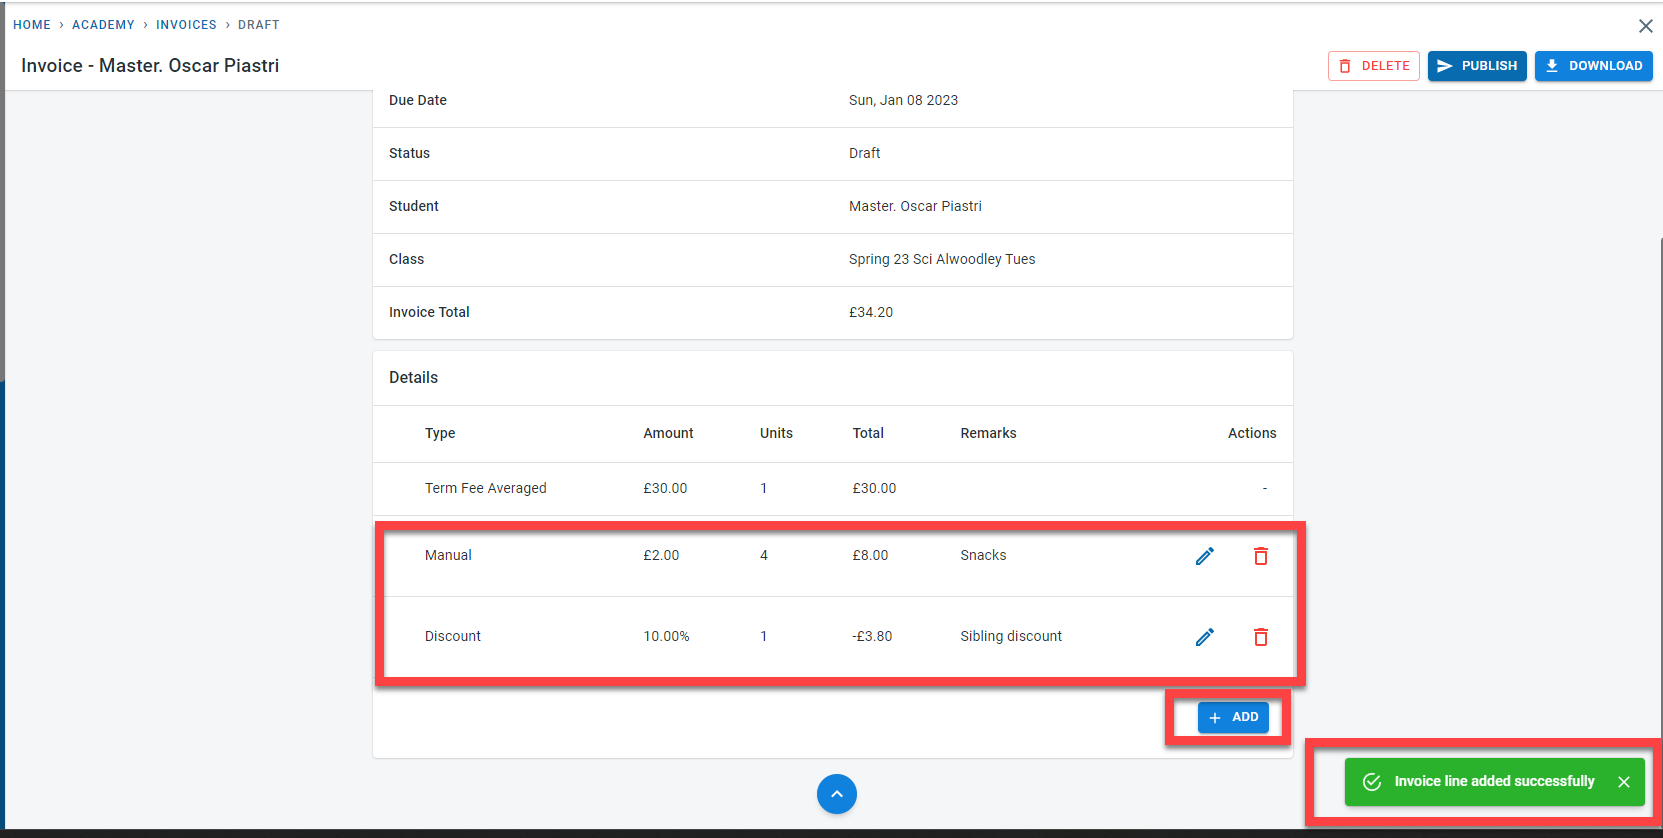The width and height of the screenshot is (1663, 838).
Task: Edit the Sibling discount line
Action: click(1204, 637)
